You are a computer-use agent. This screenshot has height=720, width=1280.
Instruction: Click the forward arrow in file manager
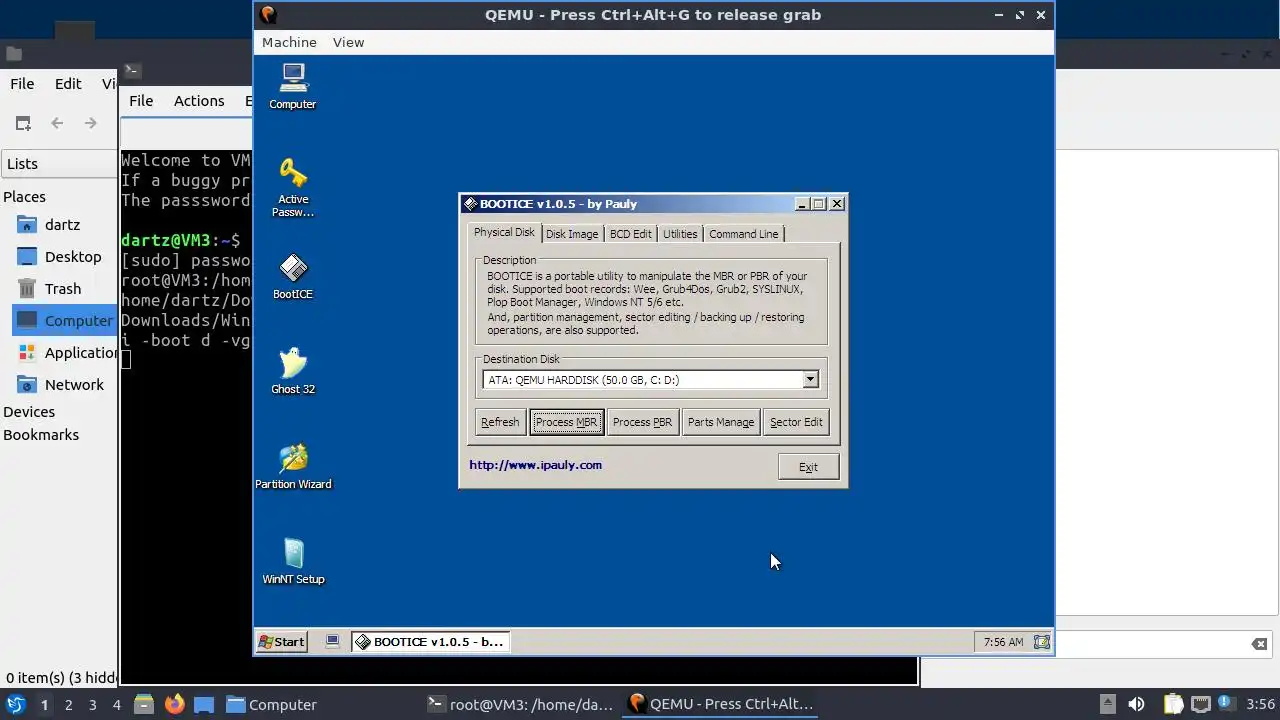tap(90, 123)
